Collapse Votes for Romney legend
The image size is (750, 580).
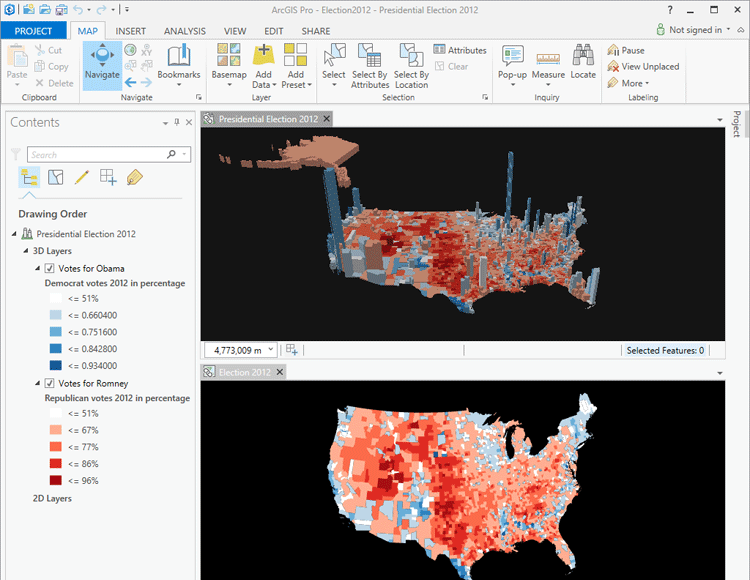click(37, 383)
